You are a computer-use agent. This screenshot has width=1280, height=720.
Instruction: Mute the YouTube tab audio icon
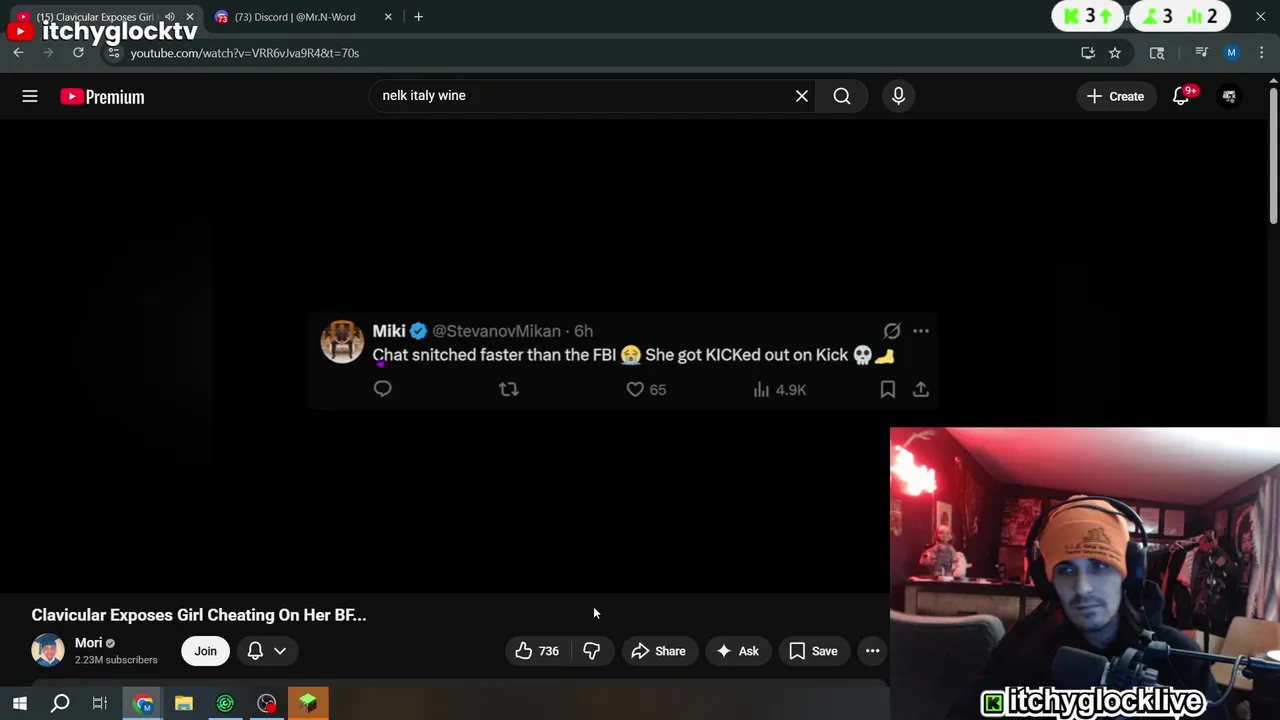[x=169, y=17]
